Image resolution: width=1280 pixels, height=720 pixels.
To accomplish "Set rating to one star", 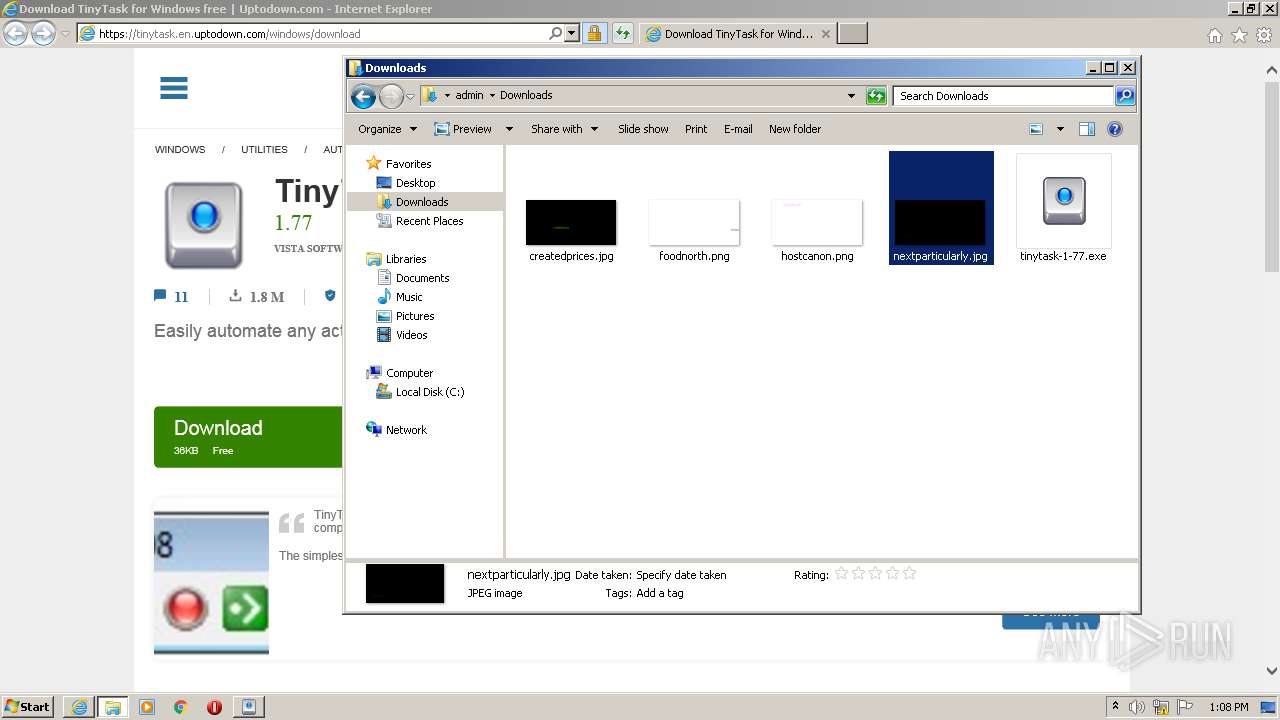I will [x=841, y=574].
